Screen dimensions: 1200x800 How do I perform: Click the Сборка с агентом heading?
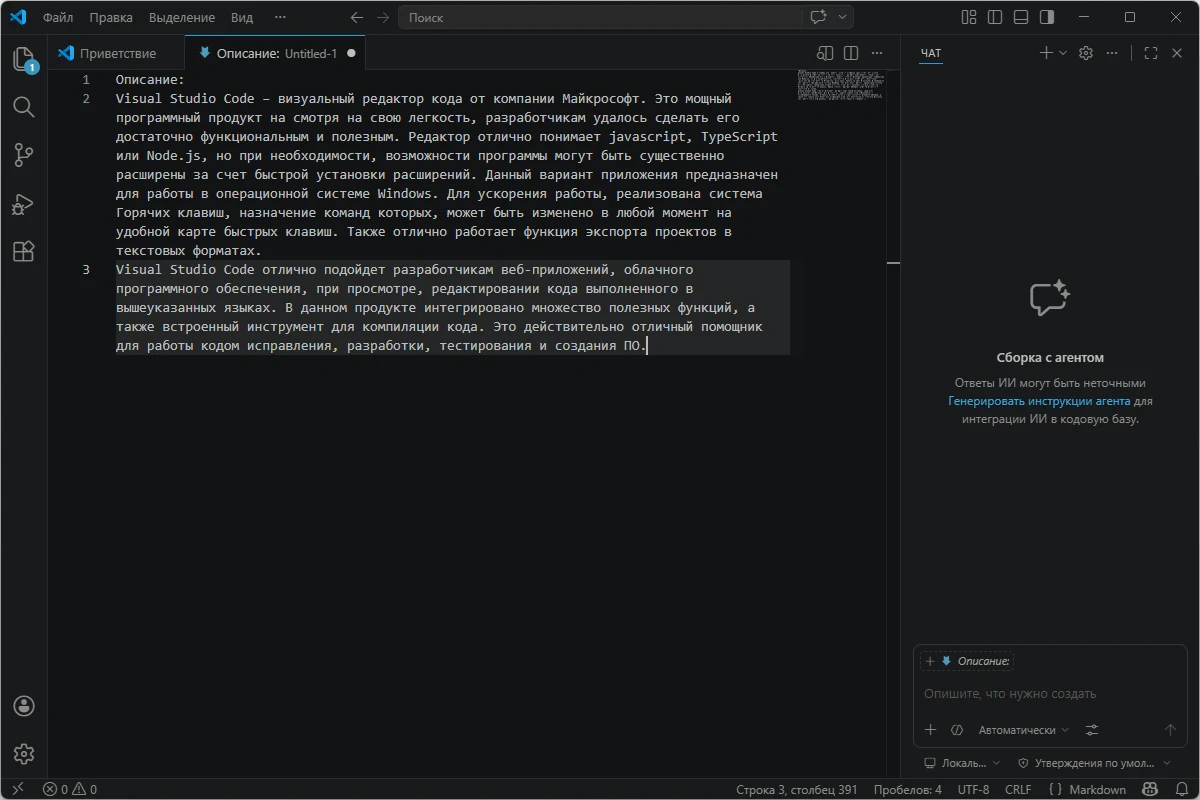click(x=1050, y=357)
